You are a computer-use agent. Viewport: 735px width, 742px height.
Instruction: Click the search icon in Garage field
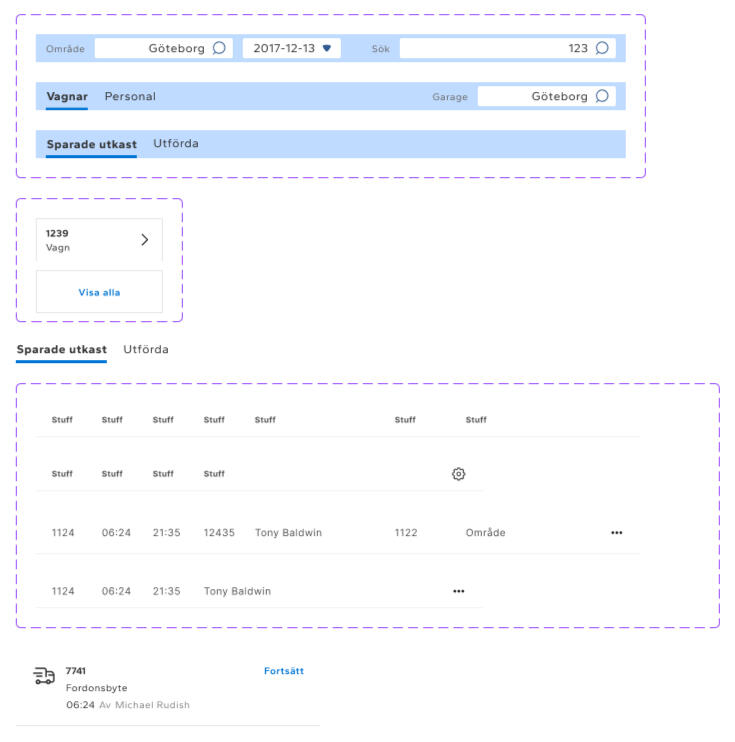[x=602, y=97]
